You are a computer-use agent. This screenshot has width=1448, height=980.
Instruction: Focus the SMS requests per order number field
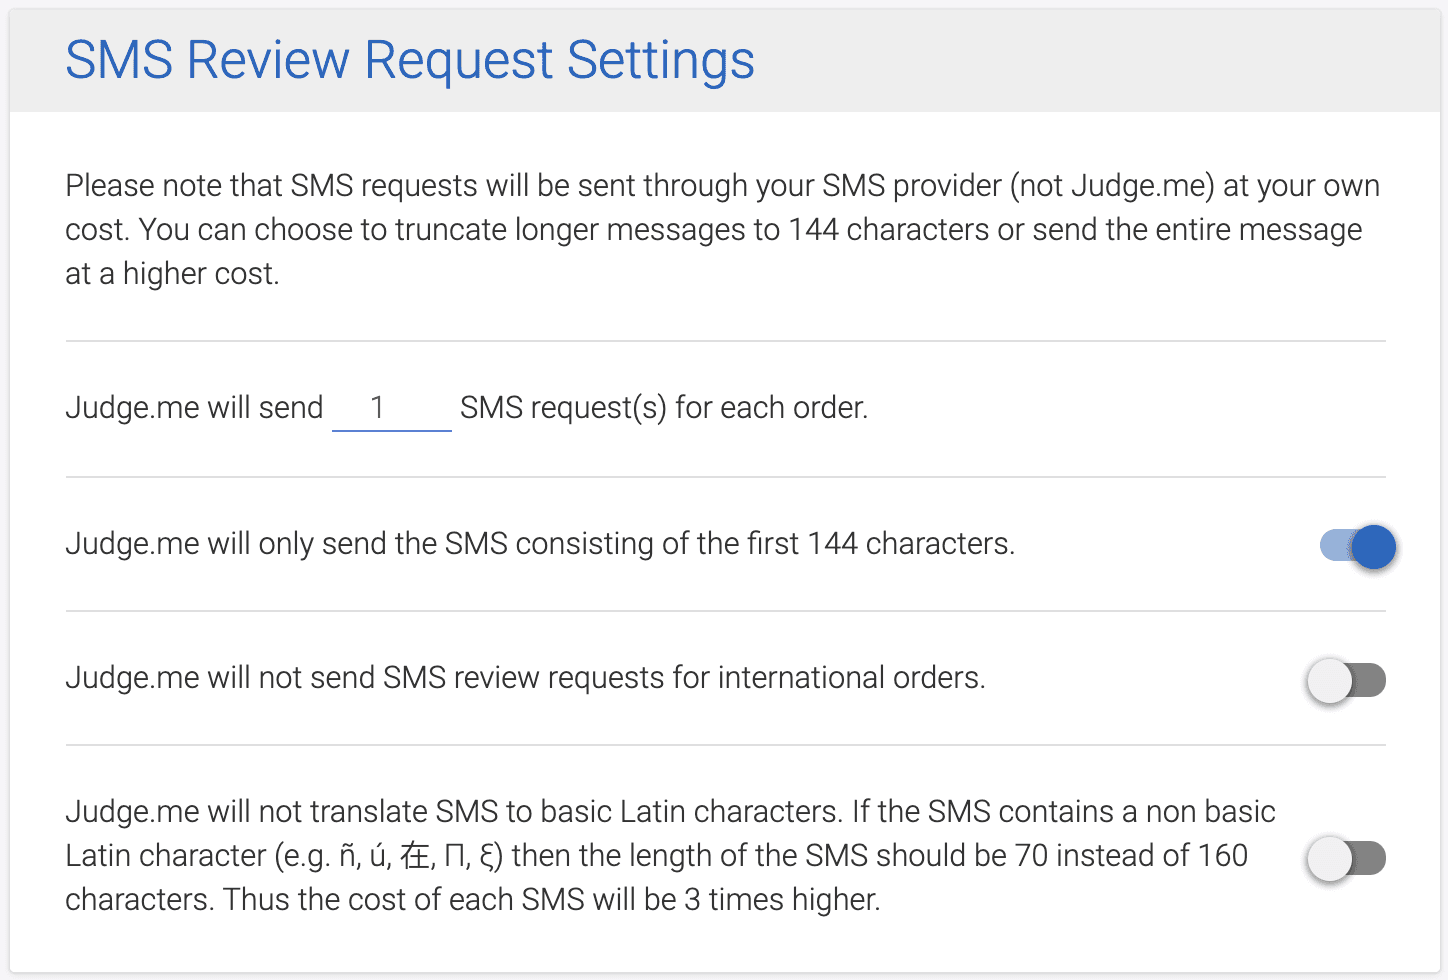(x=391, y=408)
